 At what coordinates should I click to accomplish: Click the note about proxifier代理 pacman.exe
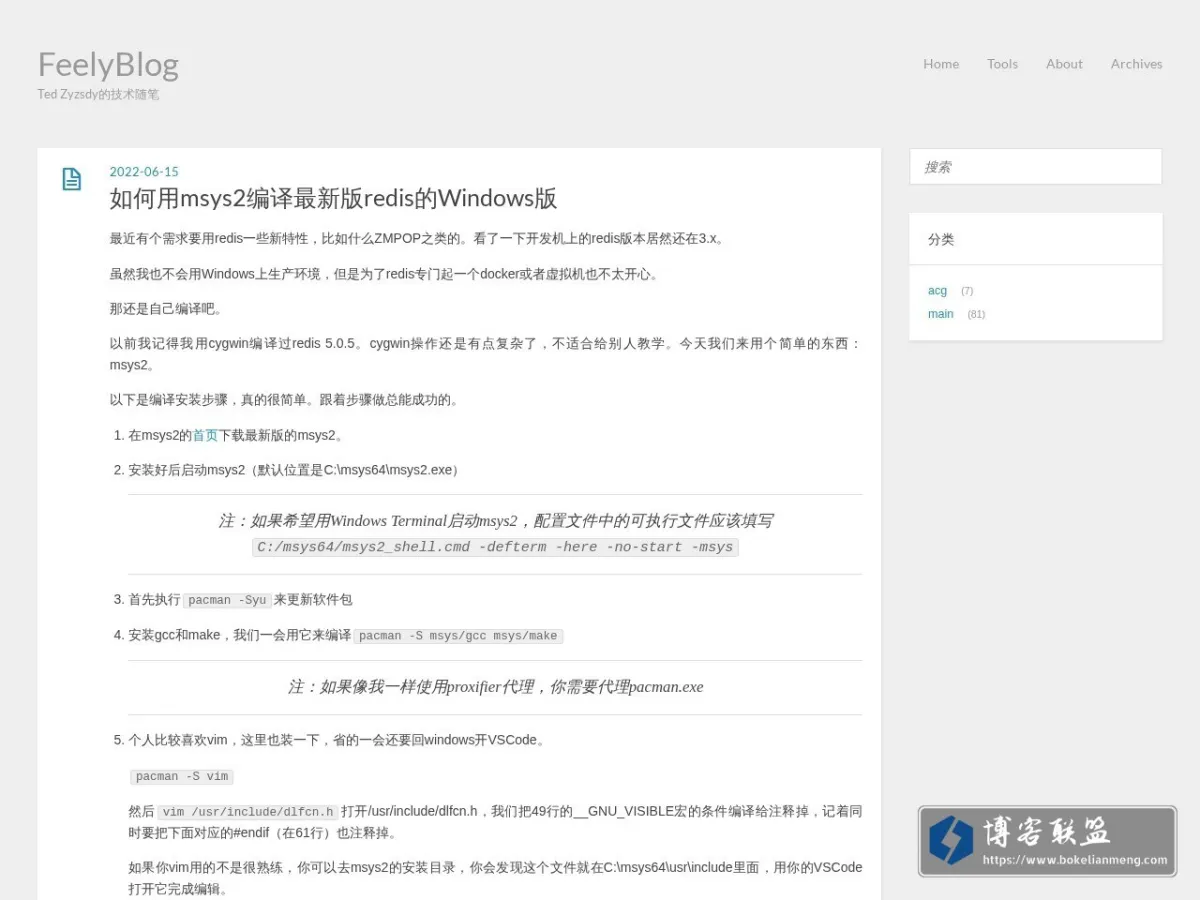coord(495,687)
